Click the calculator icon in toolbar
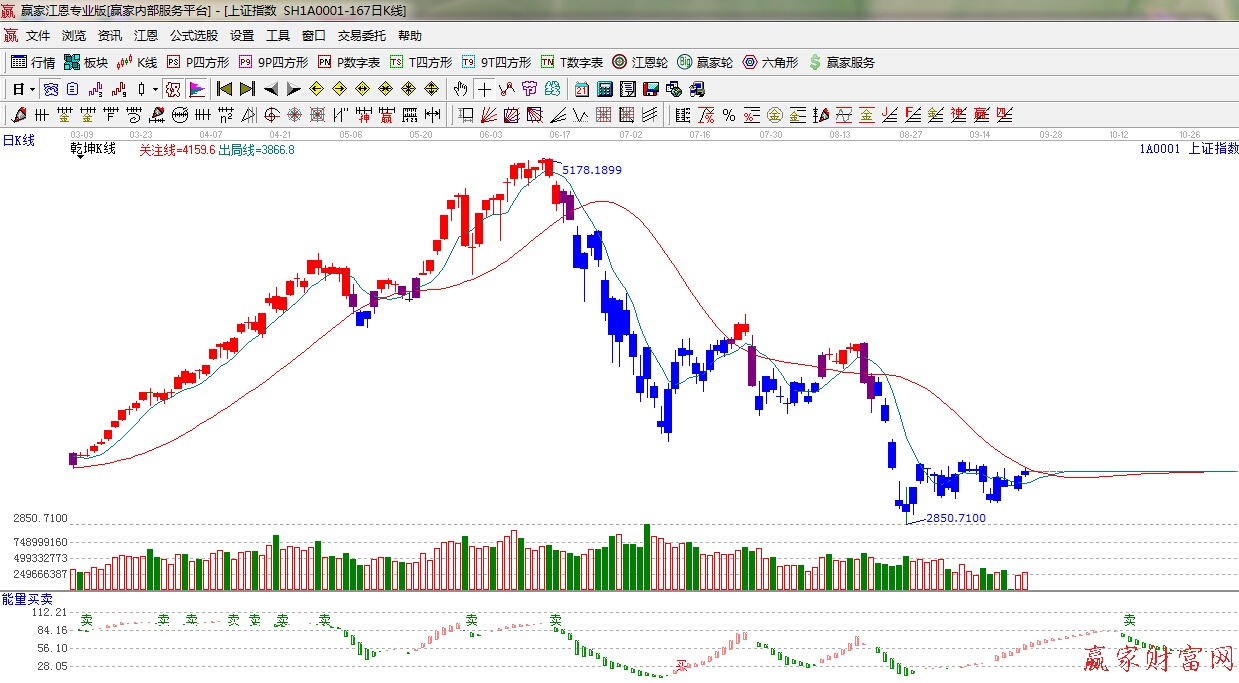The height and width of the screenshot is (683, 1239). click(604, 89)
